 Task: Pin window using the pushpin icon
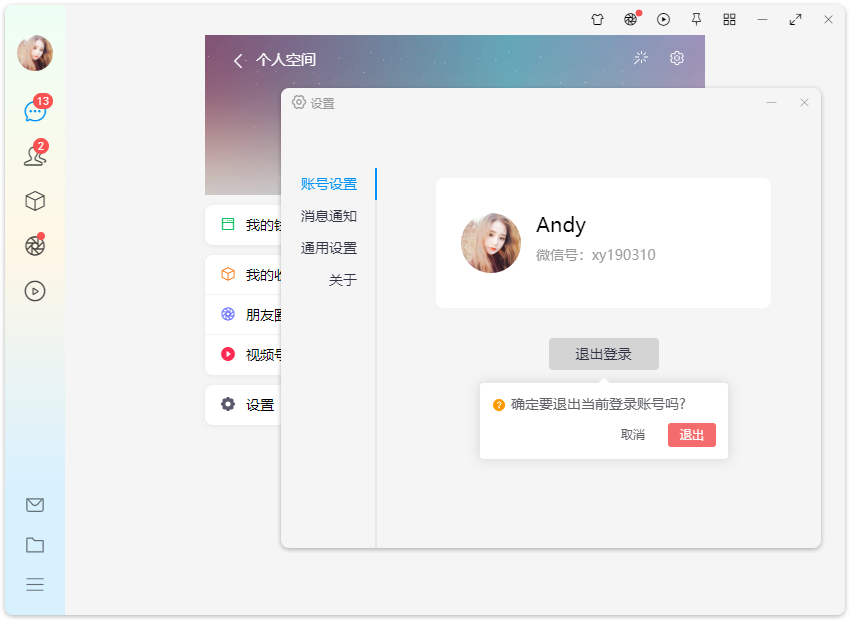[x=696, y=19]
